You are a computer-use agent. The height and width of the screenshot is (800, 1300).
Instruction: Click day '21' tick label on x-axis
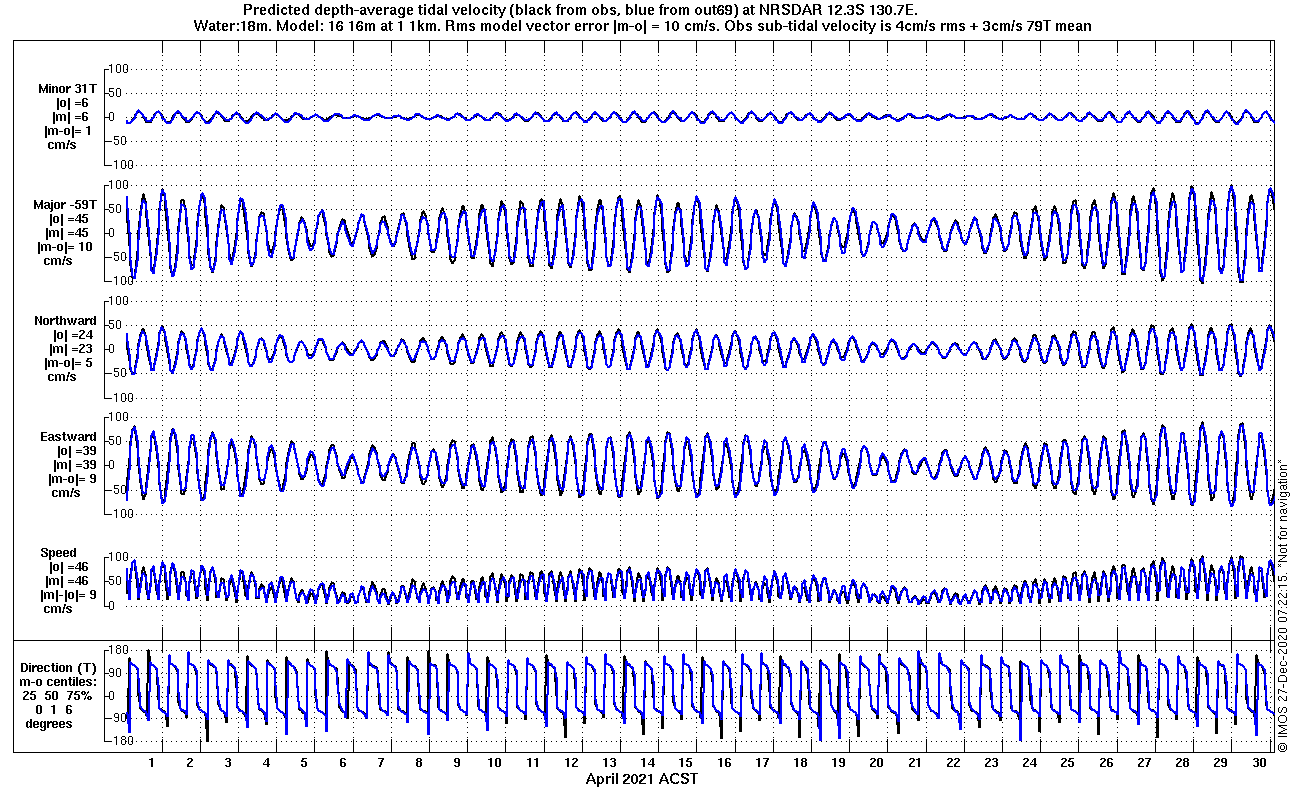pos(915,763)
